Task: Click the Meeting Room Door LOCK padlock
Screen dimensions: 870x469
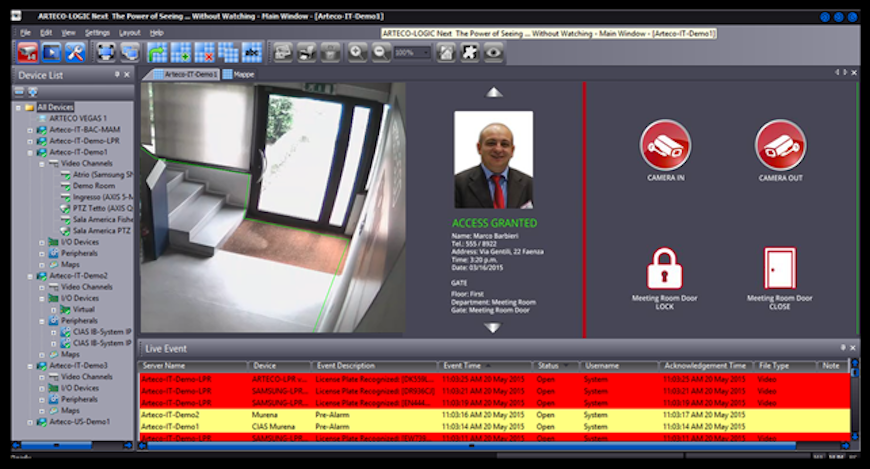Action: point(664,269)
